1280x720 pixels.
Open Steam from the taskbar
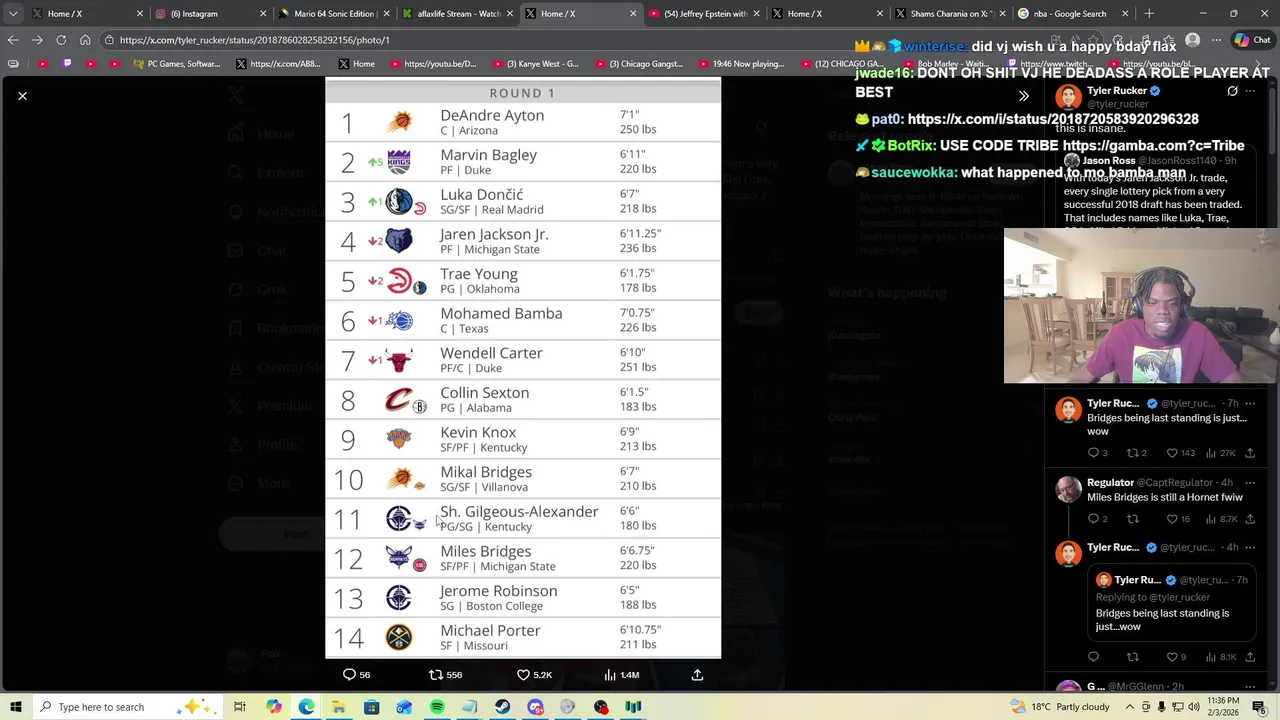tap(502, 707)
